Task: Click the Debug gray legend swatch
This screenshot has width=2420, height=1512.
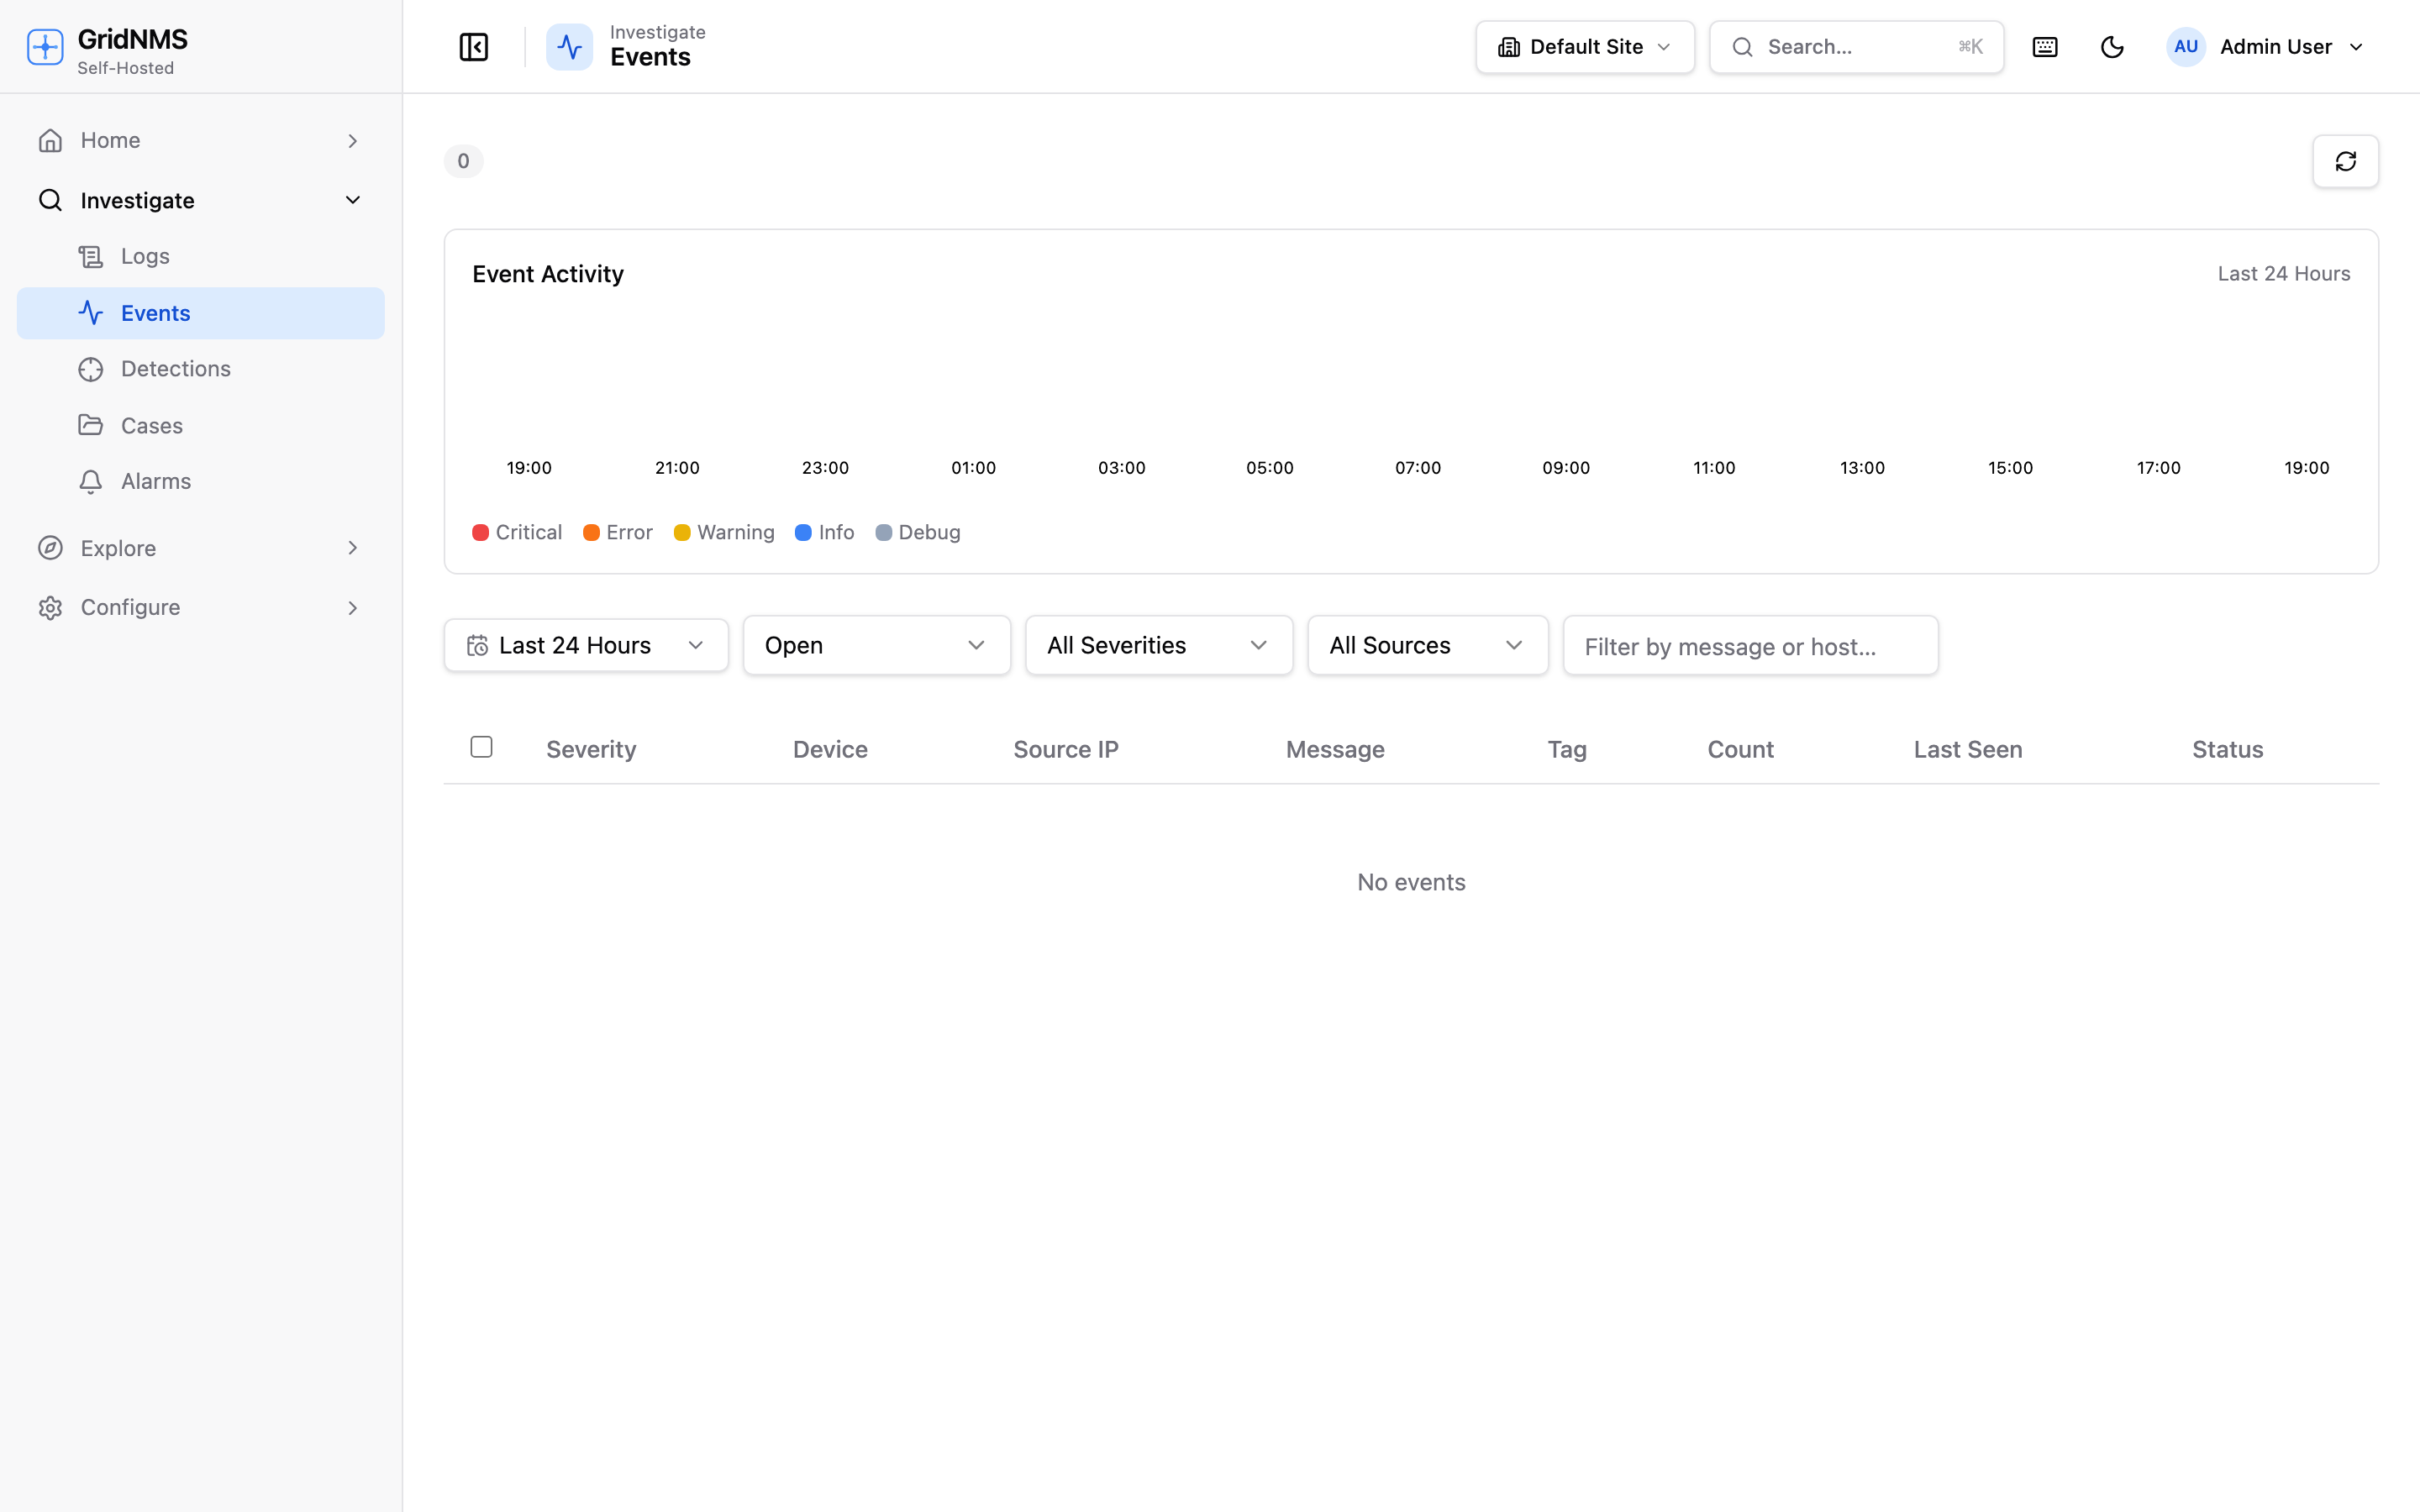Action: pyautogui.click(x=883, y=533)
